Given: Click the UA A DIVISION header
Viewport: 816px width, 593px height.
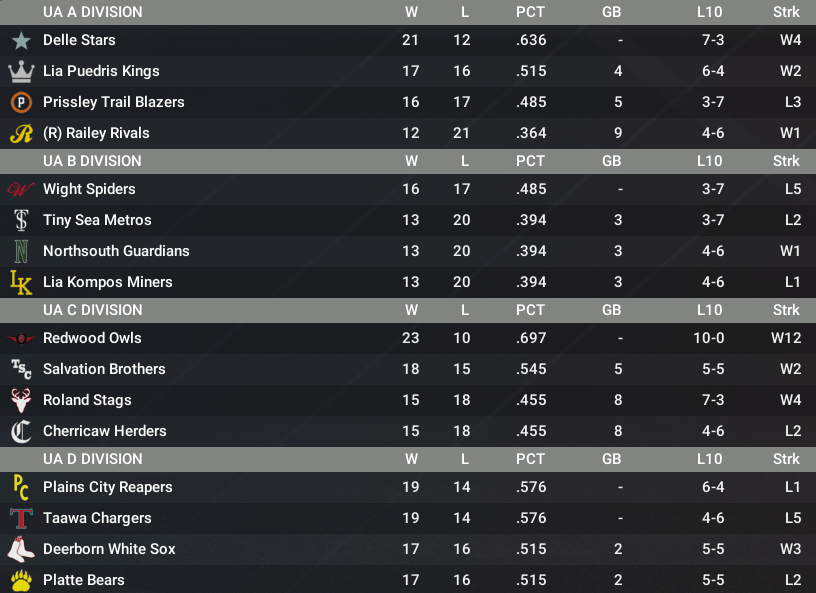Looking at the screenshot, I should (93, 11).
